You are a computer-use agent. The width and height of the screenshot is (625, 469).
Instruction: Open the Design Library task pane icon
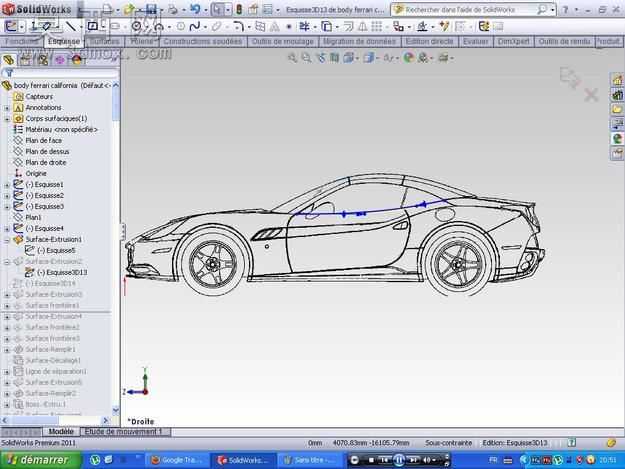tap(617, 95)
